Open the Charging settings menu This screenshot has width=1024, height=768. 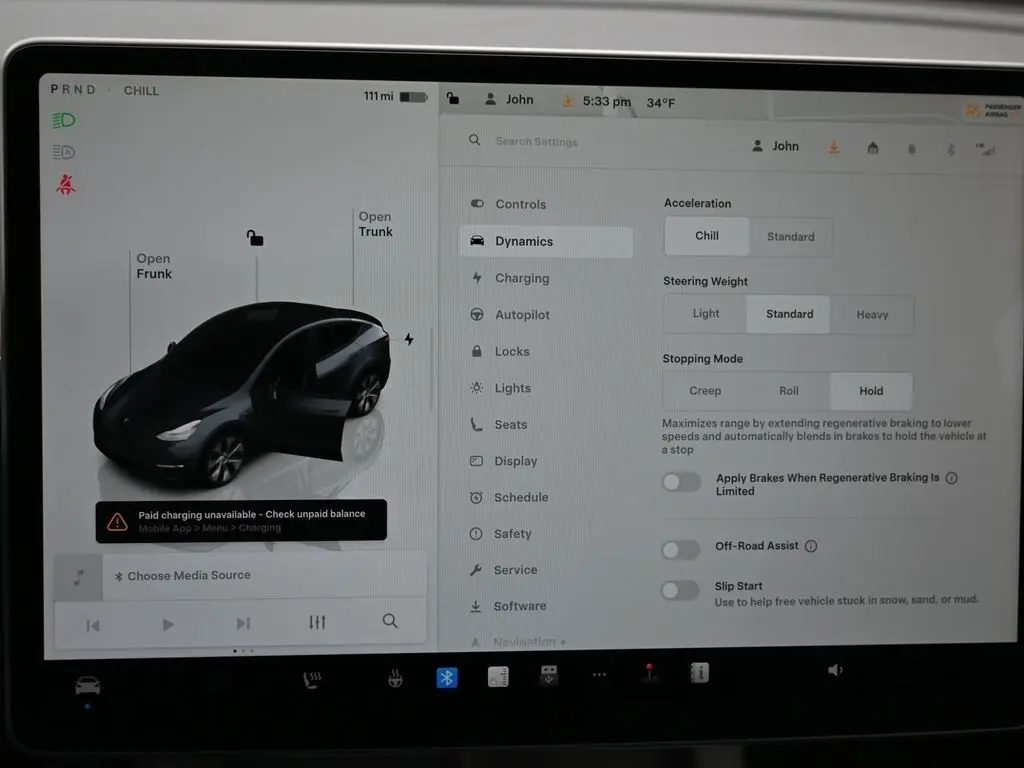[521, 278]
